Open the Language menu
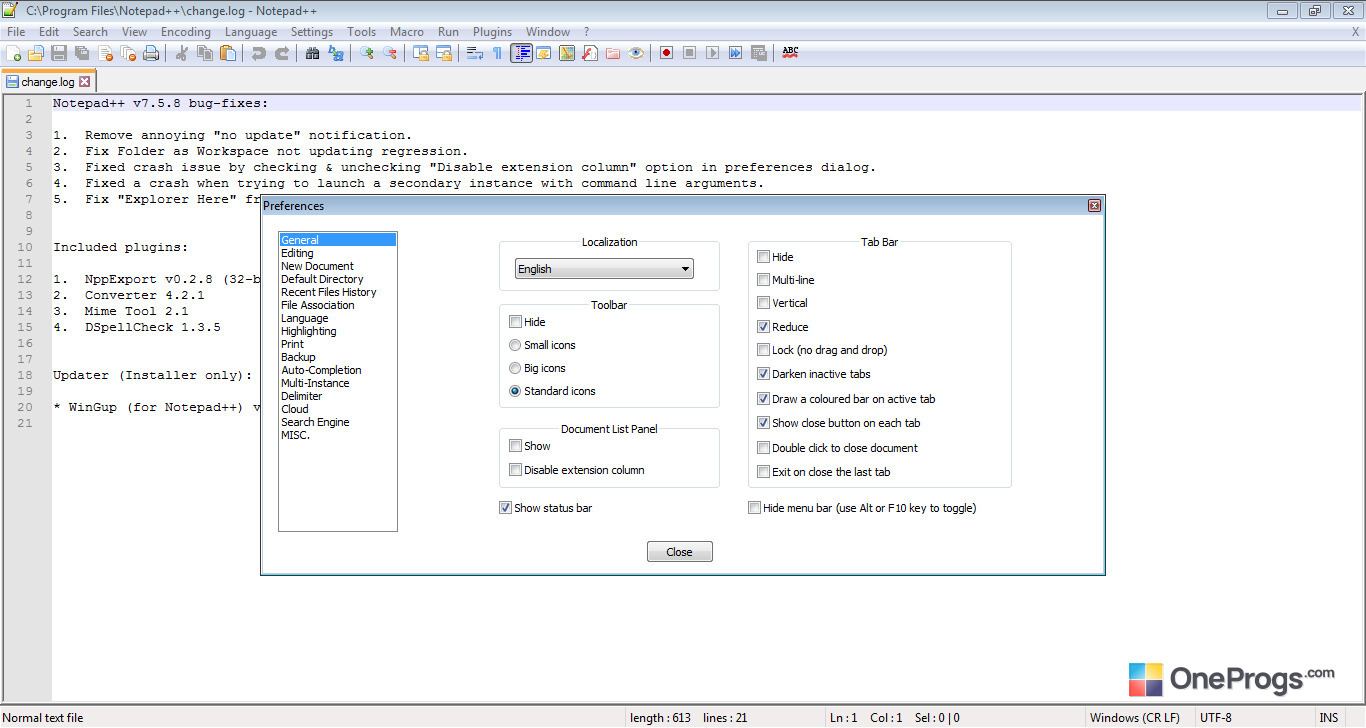 click(251, 32)
